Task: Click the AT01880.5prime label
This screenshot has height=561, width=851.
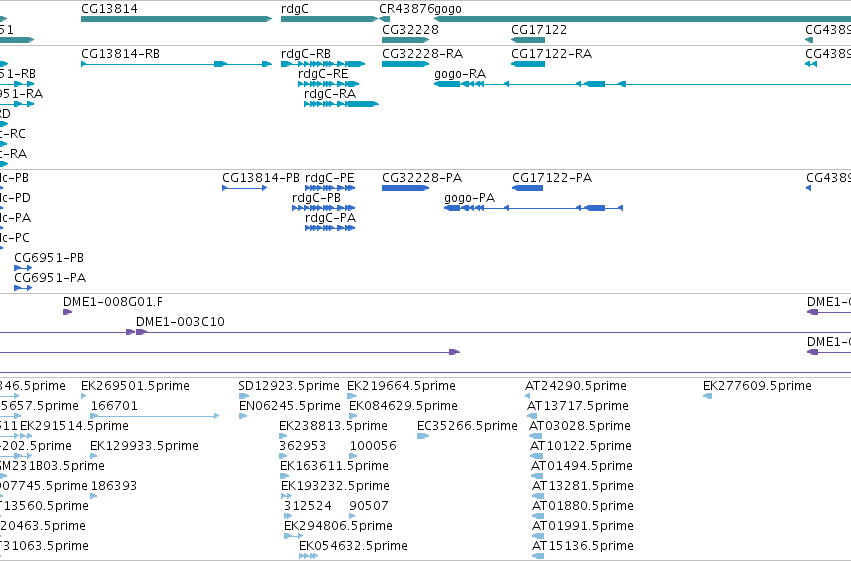Action: click(x=583, y=506)
